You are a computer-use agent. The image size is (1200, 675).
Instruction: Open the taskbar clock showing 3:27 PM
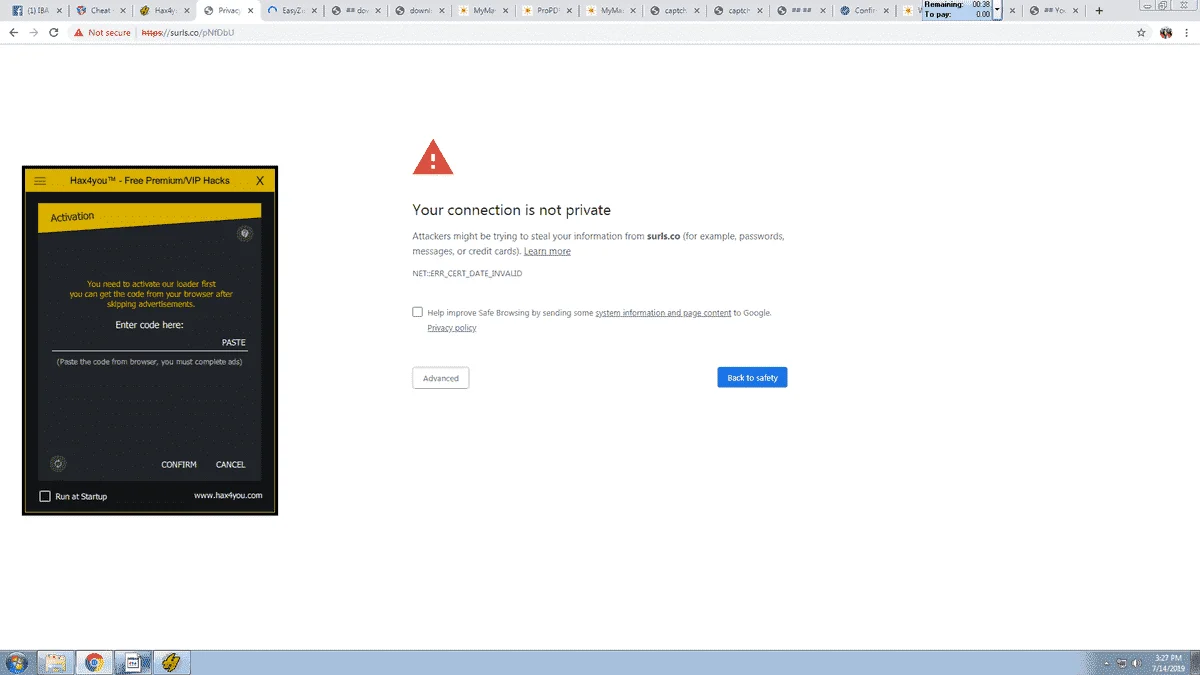(1170, 662)
